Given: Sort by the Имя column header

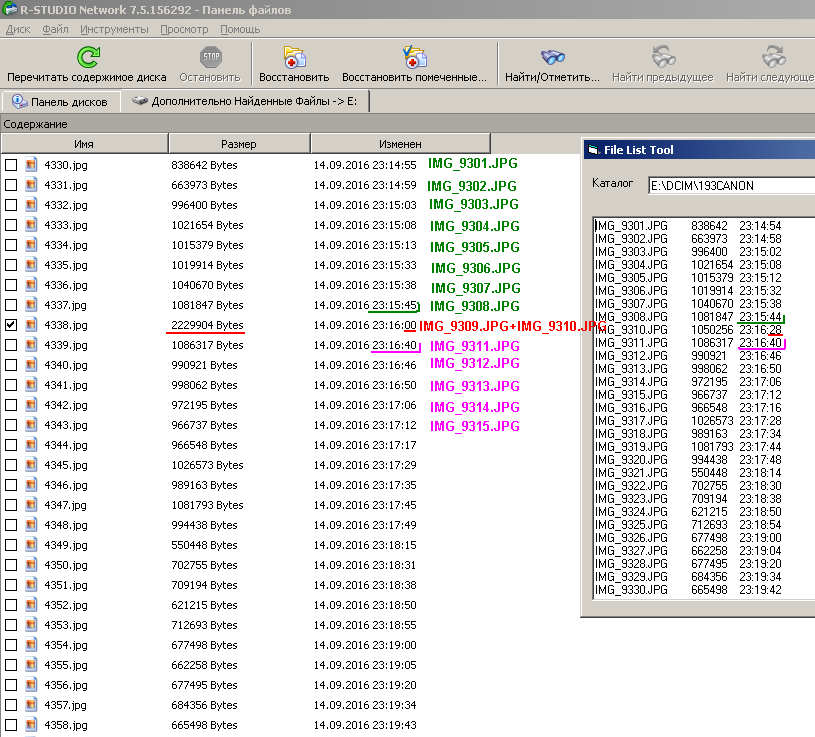Looking at the screenshot, I should (x=84, y=144).
